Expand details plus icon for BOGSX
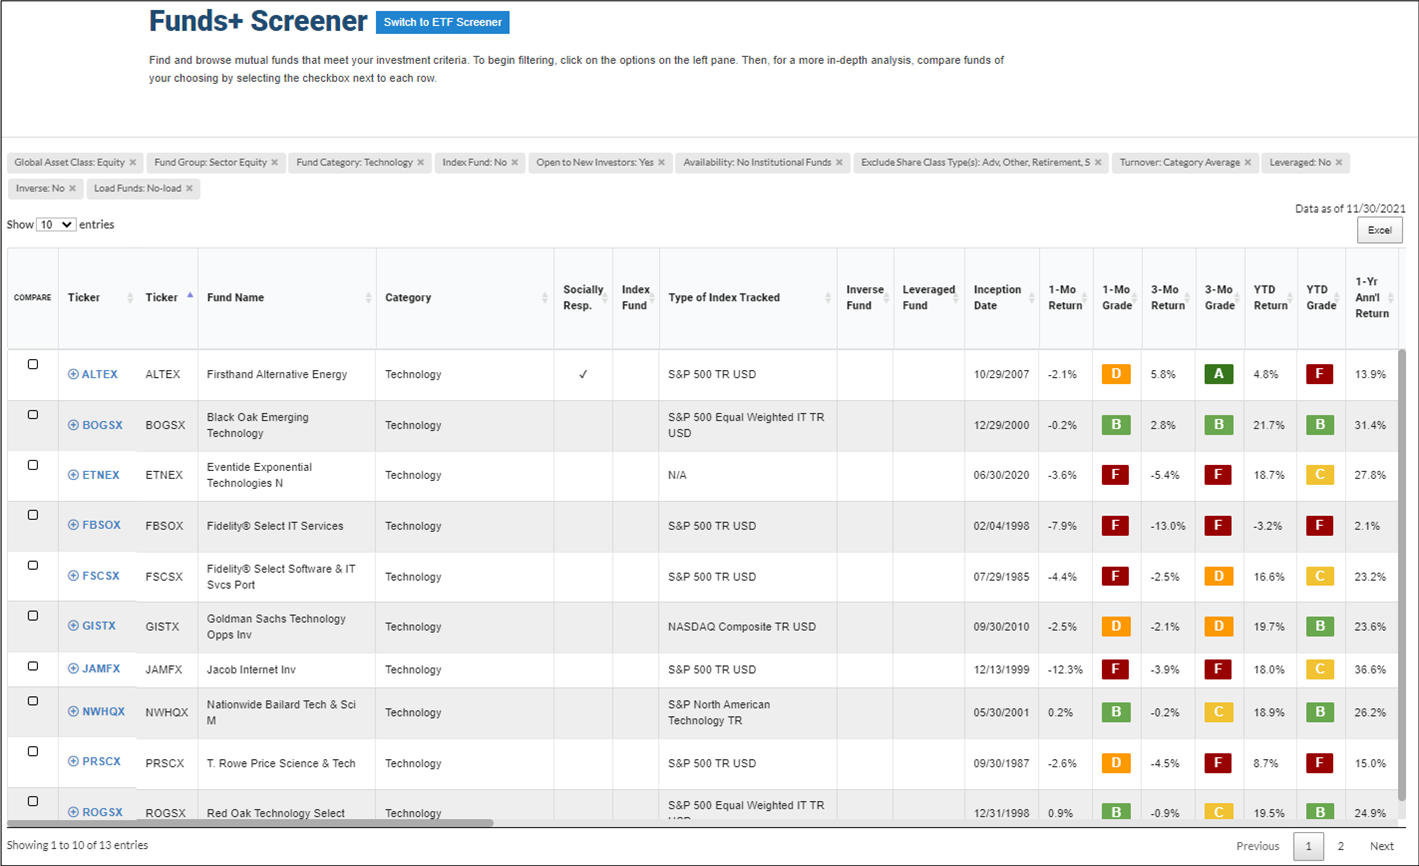 coord(73,425)
